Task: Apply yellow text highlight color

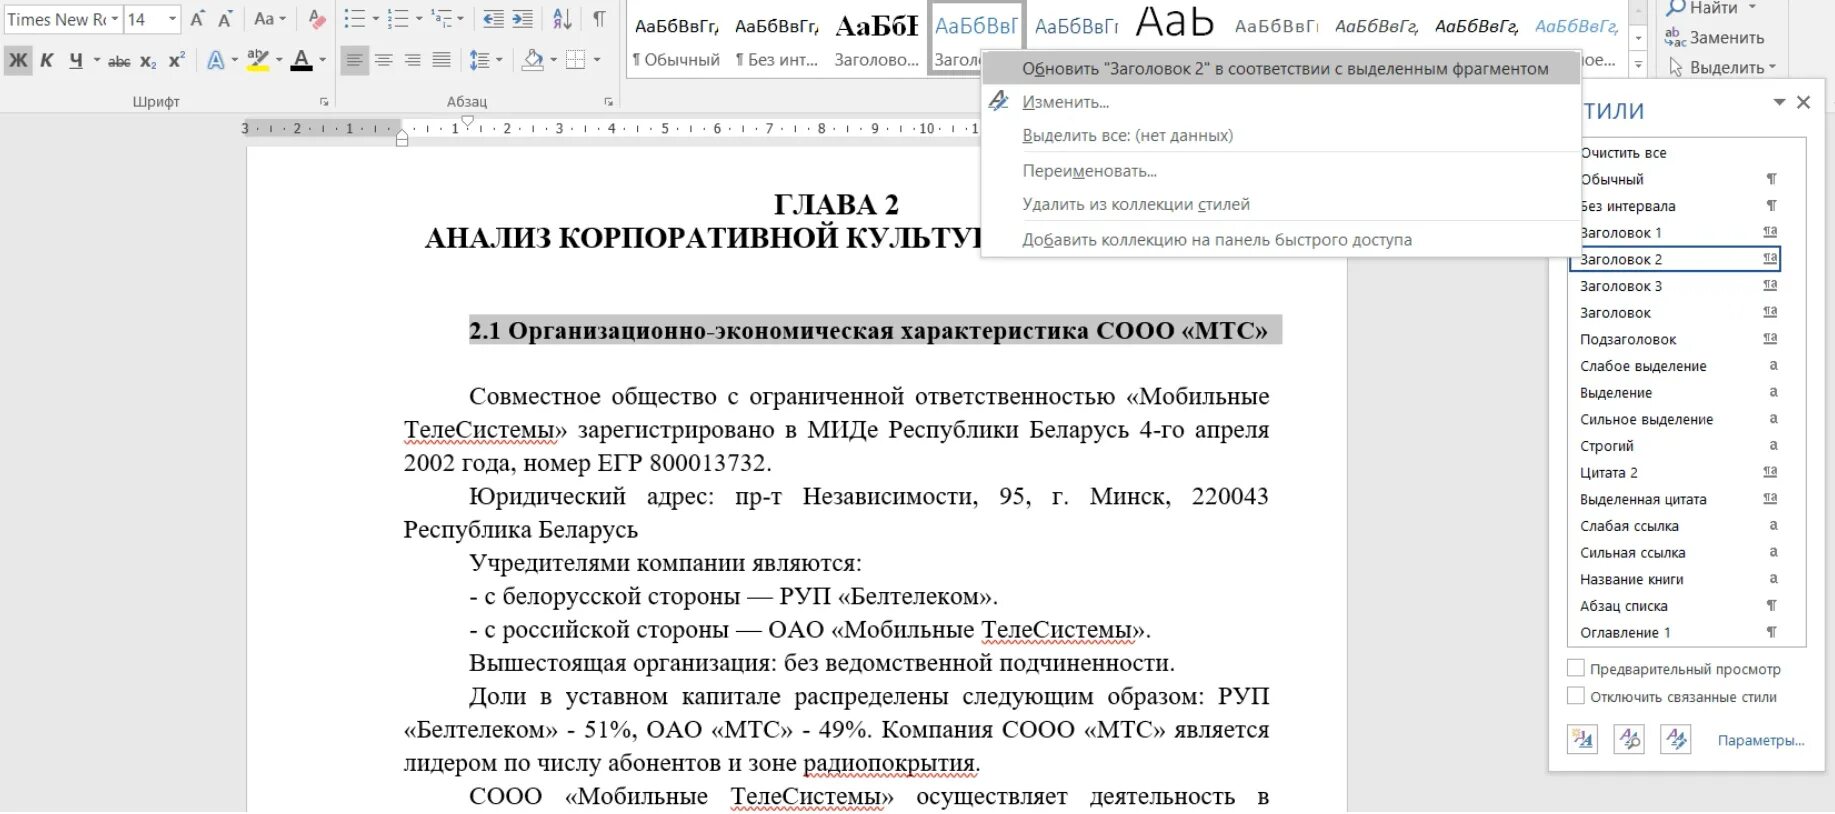Action: click(x=258, y=61)
